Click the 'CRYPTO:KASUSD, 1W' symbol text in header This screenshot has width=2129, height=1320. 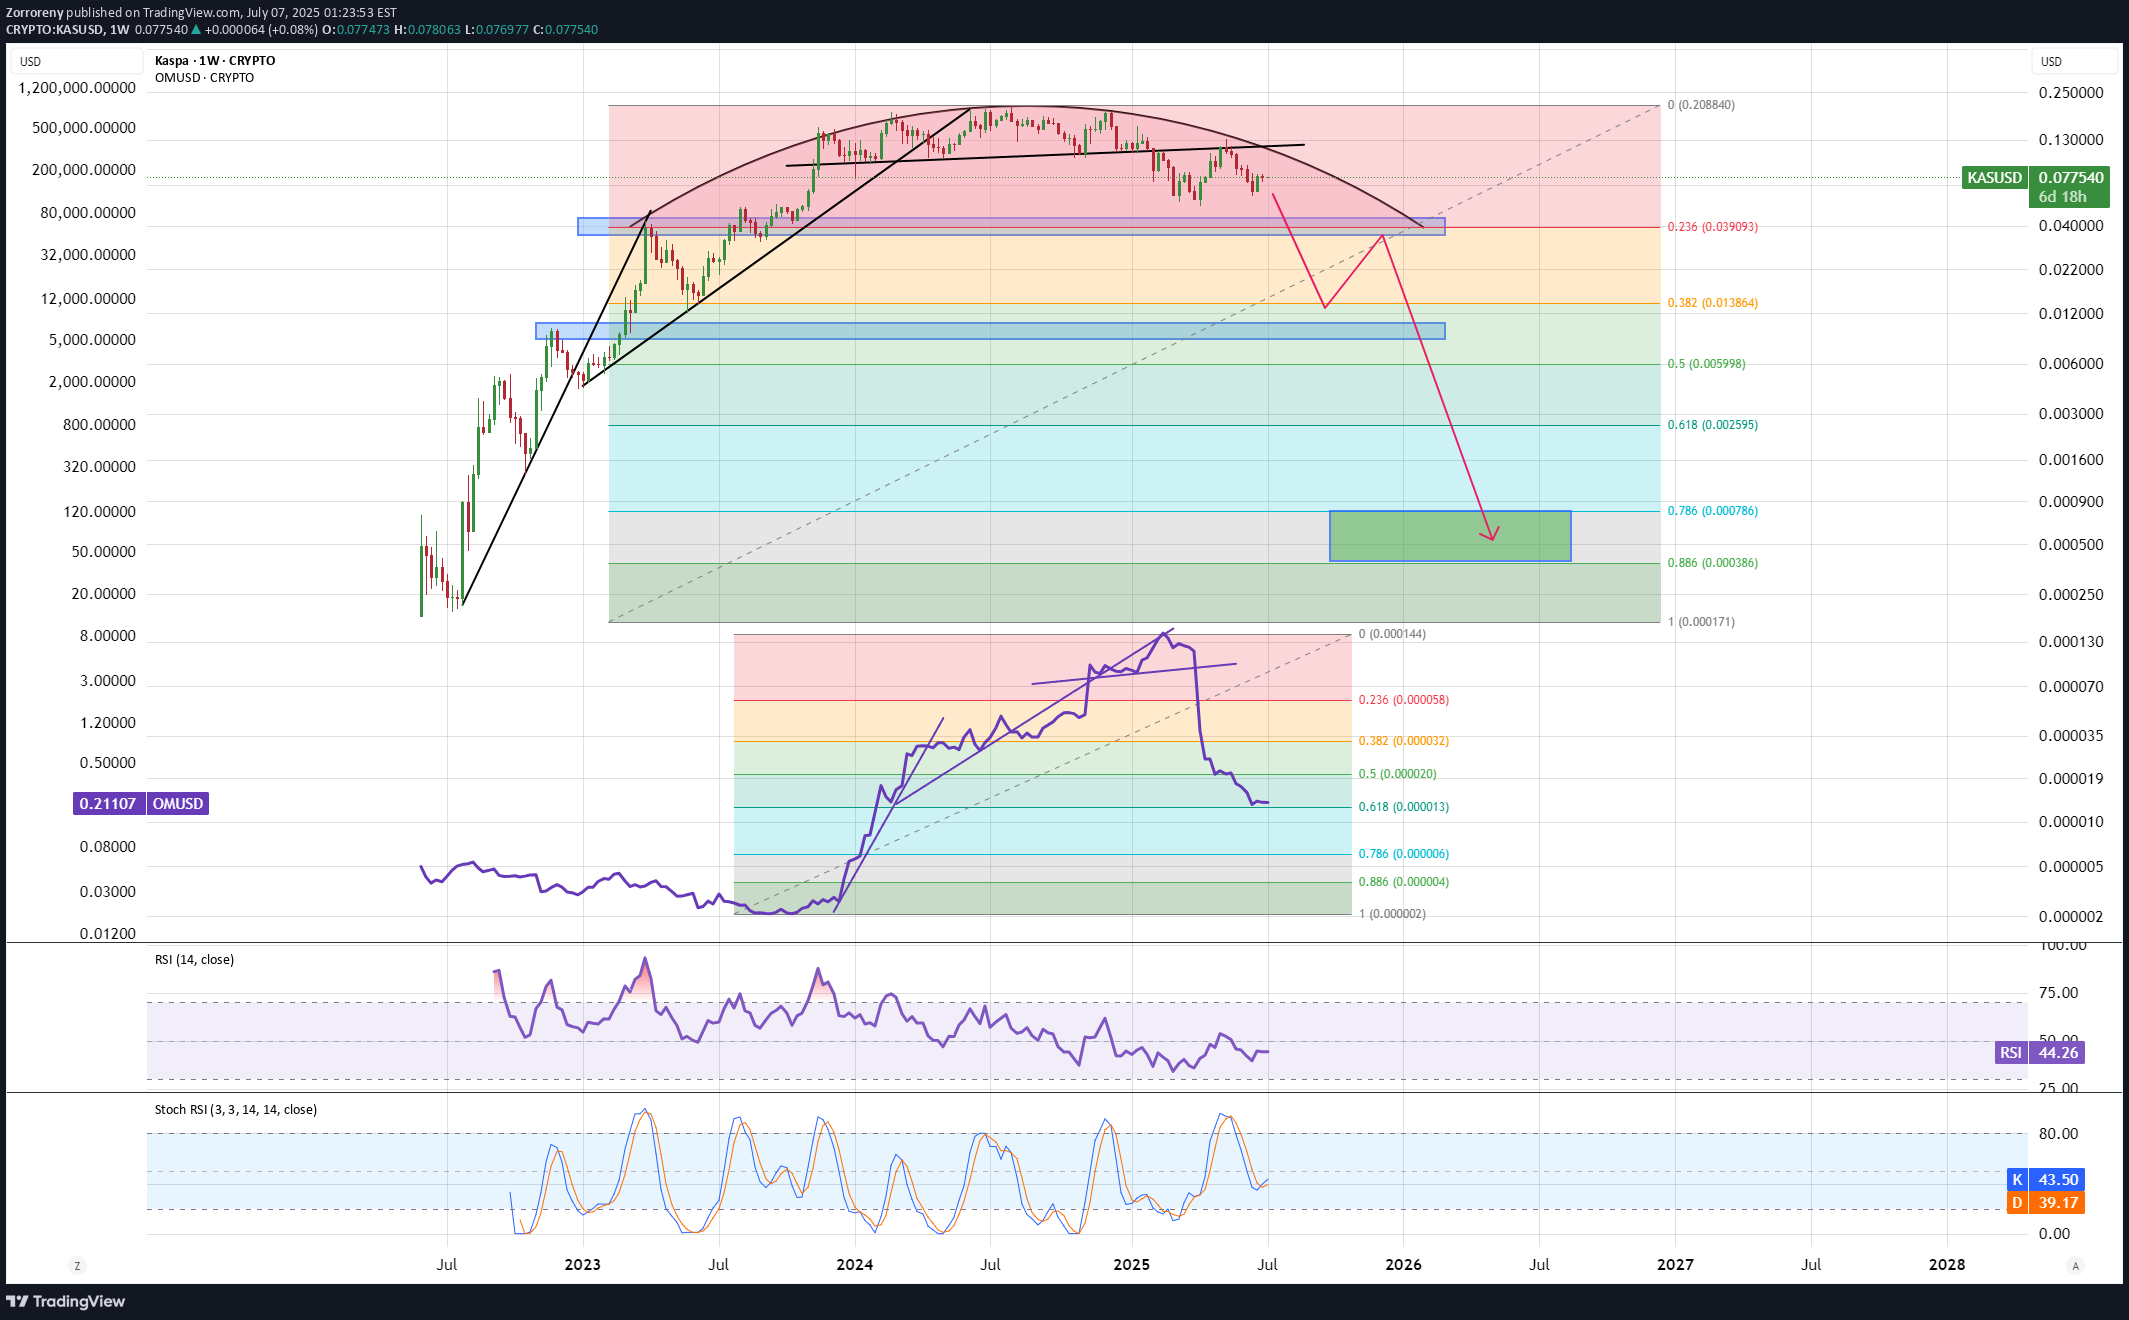click(68, 30)
